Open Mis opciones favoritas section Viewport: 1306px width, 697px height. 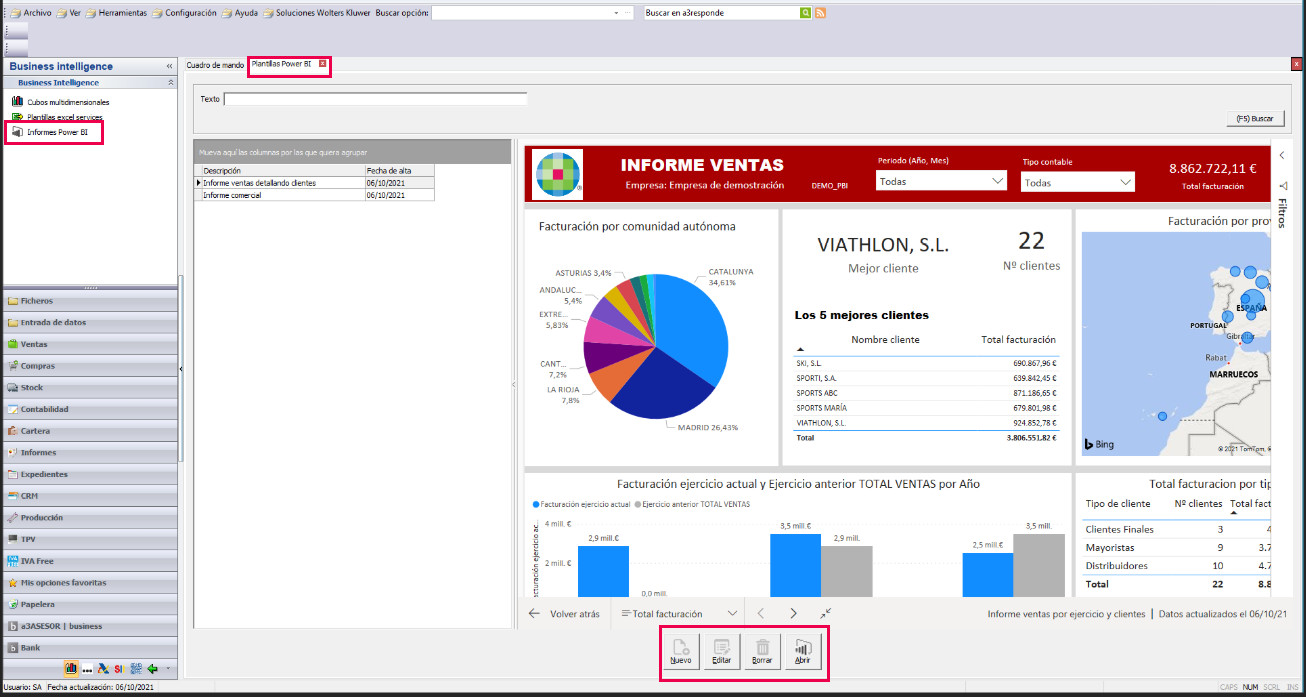click(90, 582)
